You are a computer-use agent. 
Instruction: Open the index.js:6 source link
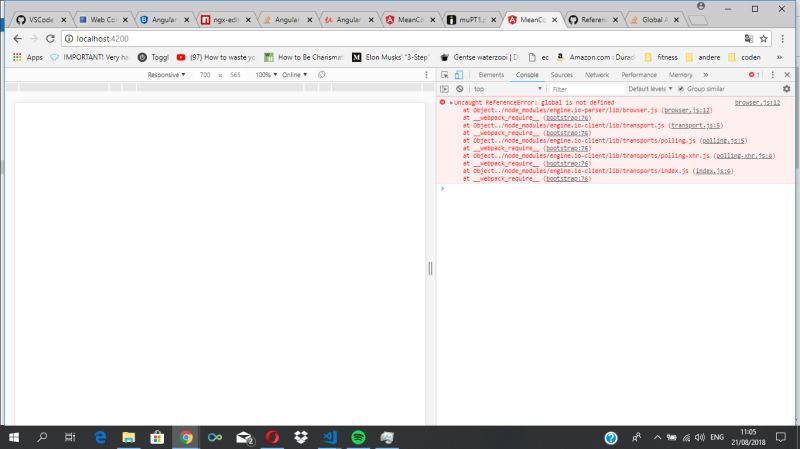(x=713, y=171)
